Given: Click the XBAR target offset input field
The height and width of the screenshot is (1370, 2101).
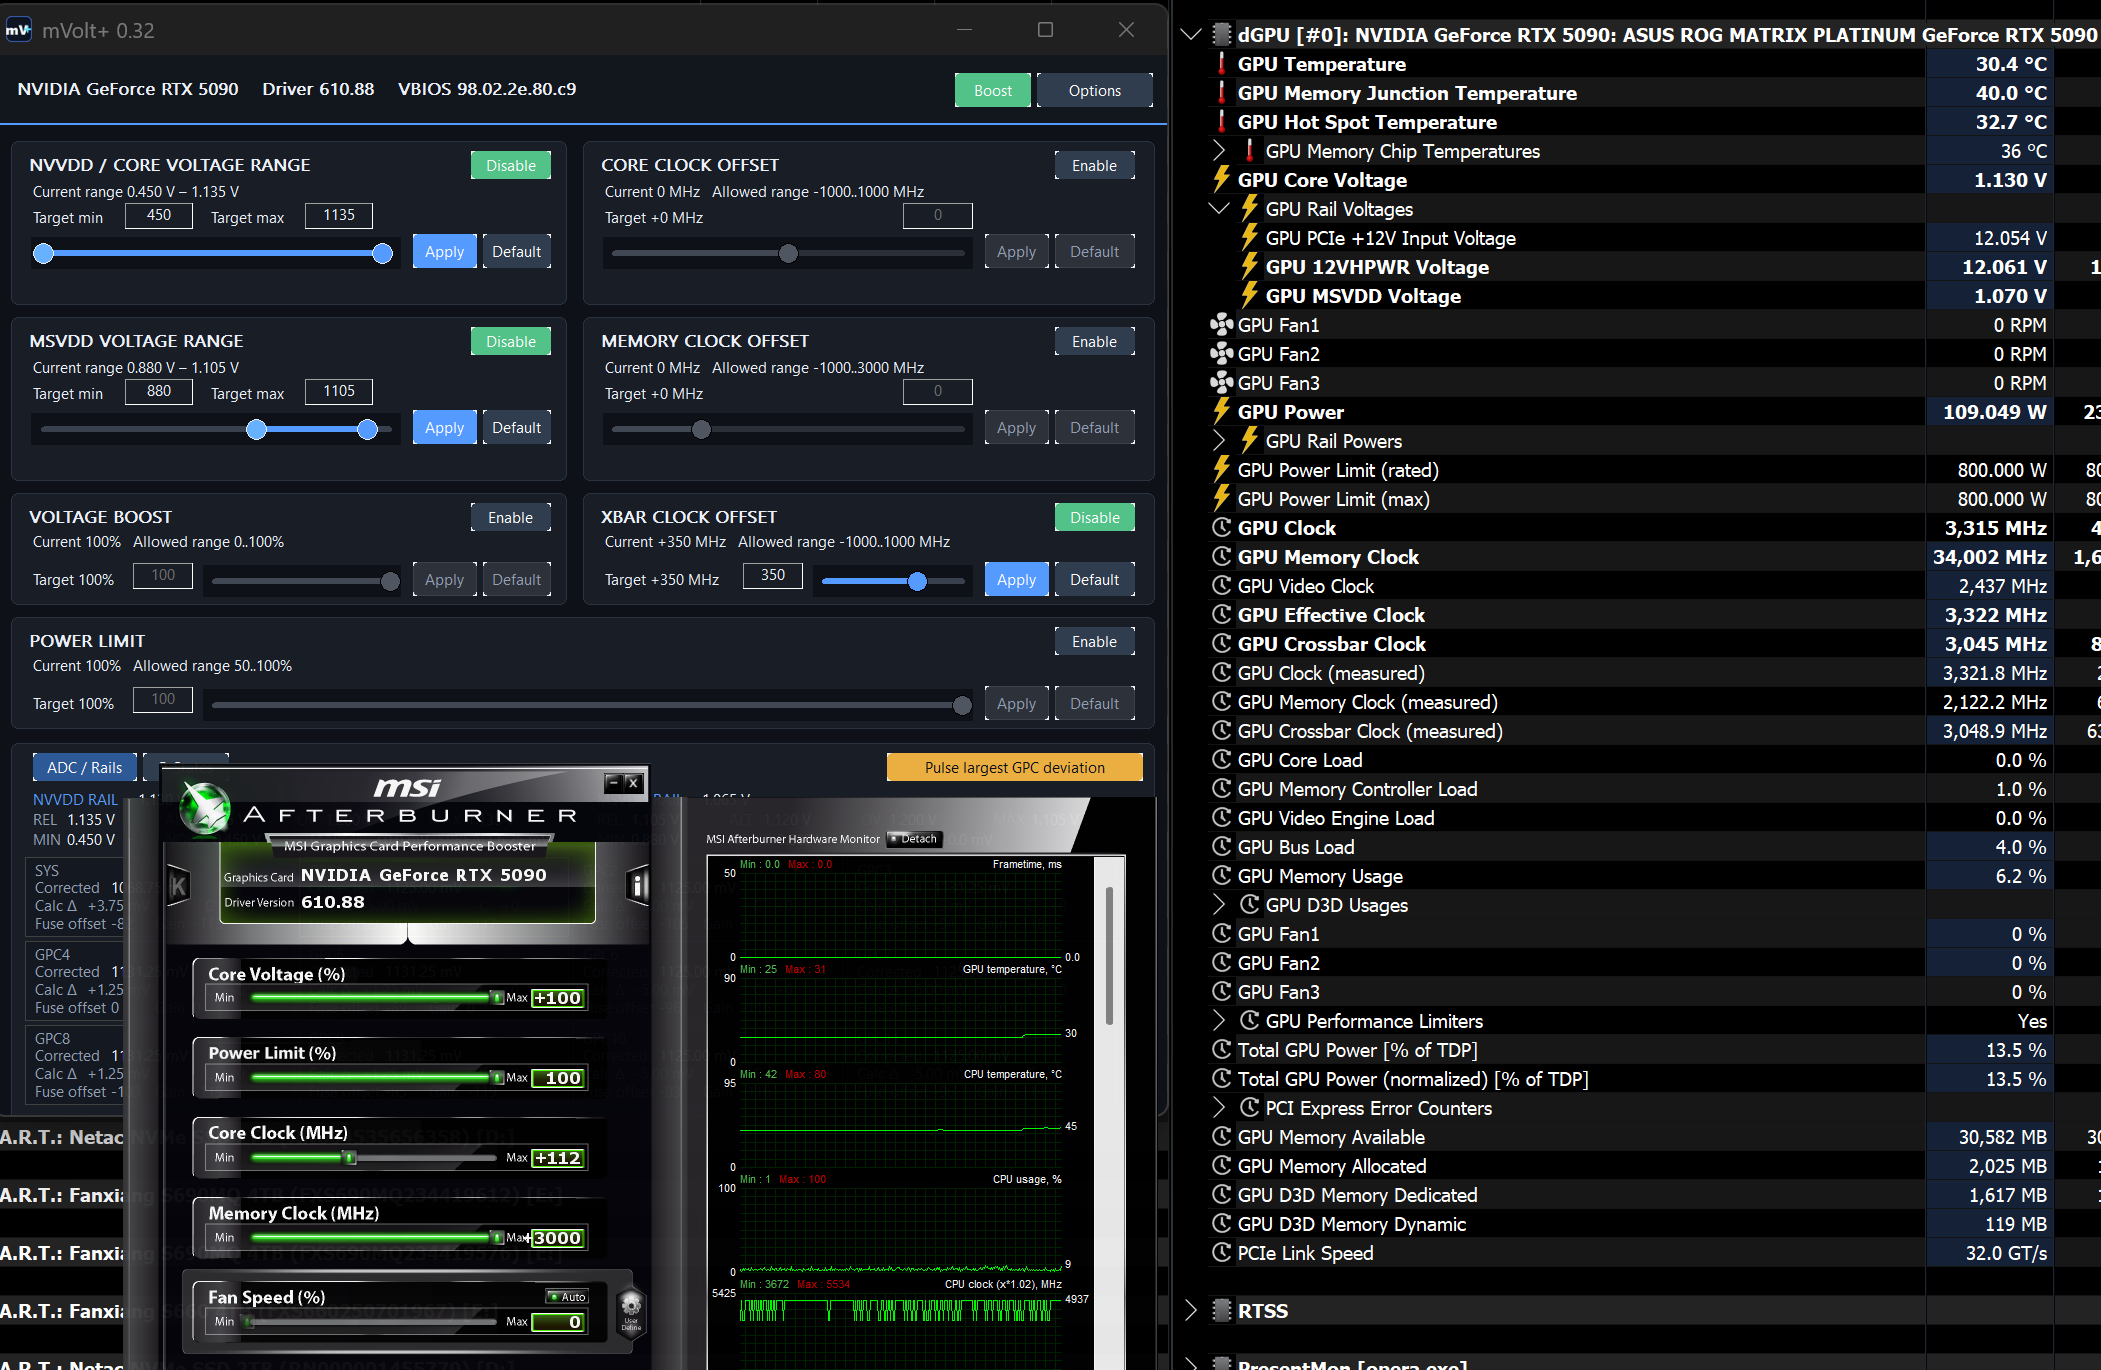Looking at the screenshot, I should pyautogui.click(x=773, y=576).
